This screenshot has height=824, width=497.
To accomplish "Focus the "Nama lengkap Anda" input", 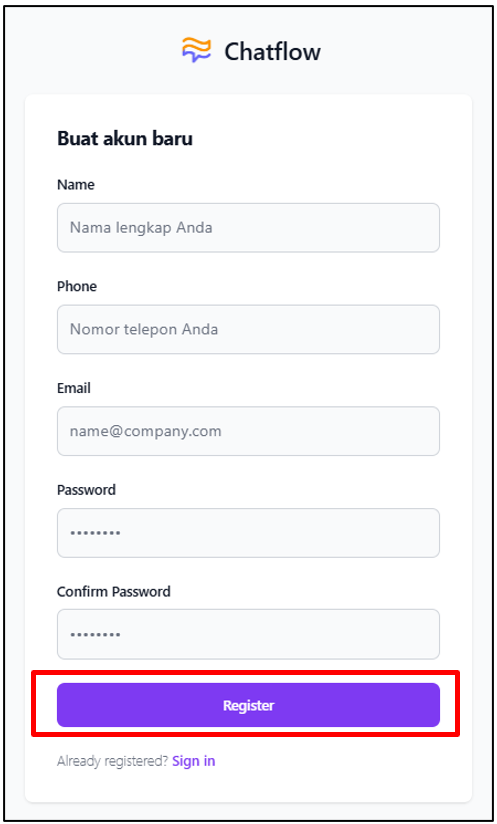I will tap(248, 228).
